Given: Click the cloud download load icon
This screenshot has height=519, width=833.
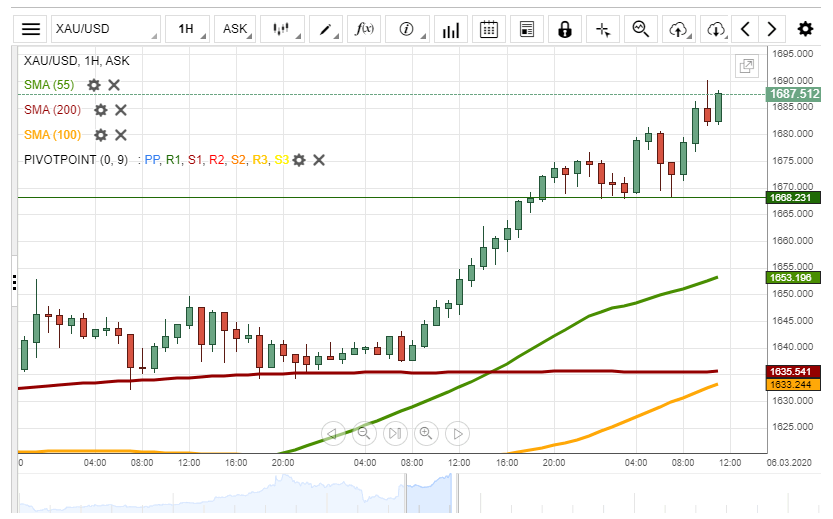Looking at the screenshot, I should click(x=716, y=29).
